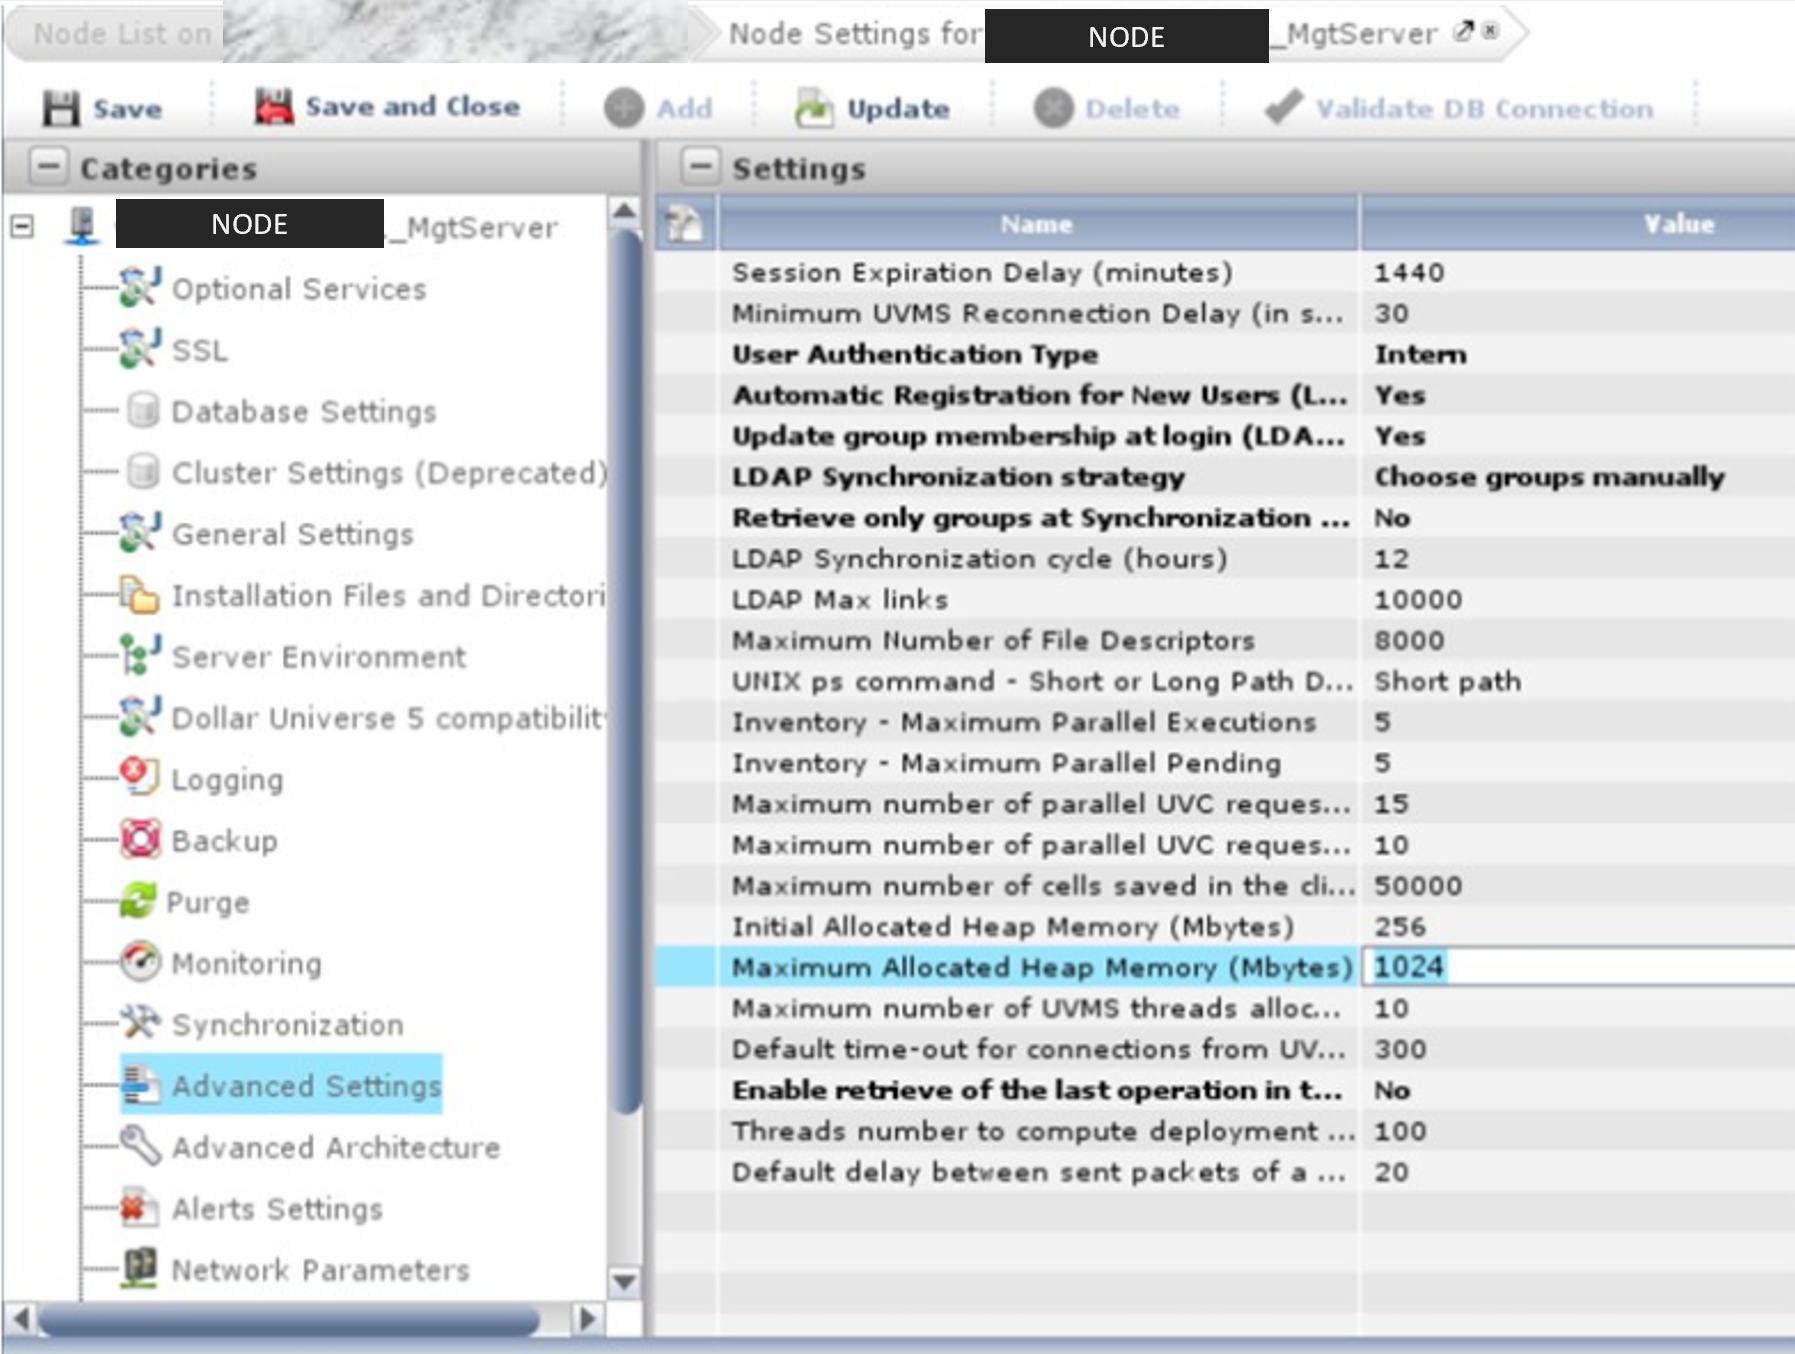Click the Network Parameters icon
The height and width of the screenshot is (1354, 1795).
(x=140, y=1268)
